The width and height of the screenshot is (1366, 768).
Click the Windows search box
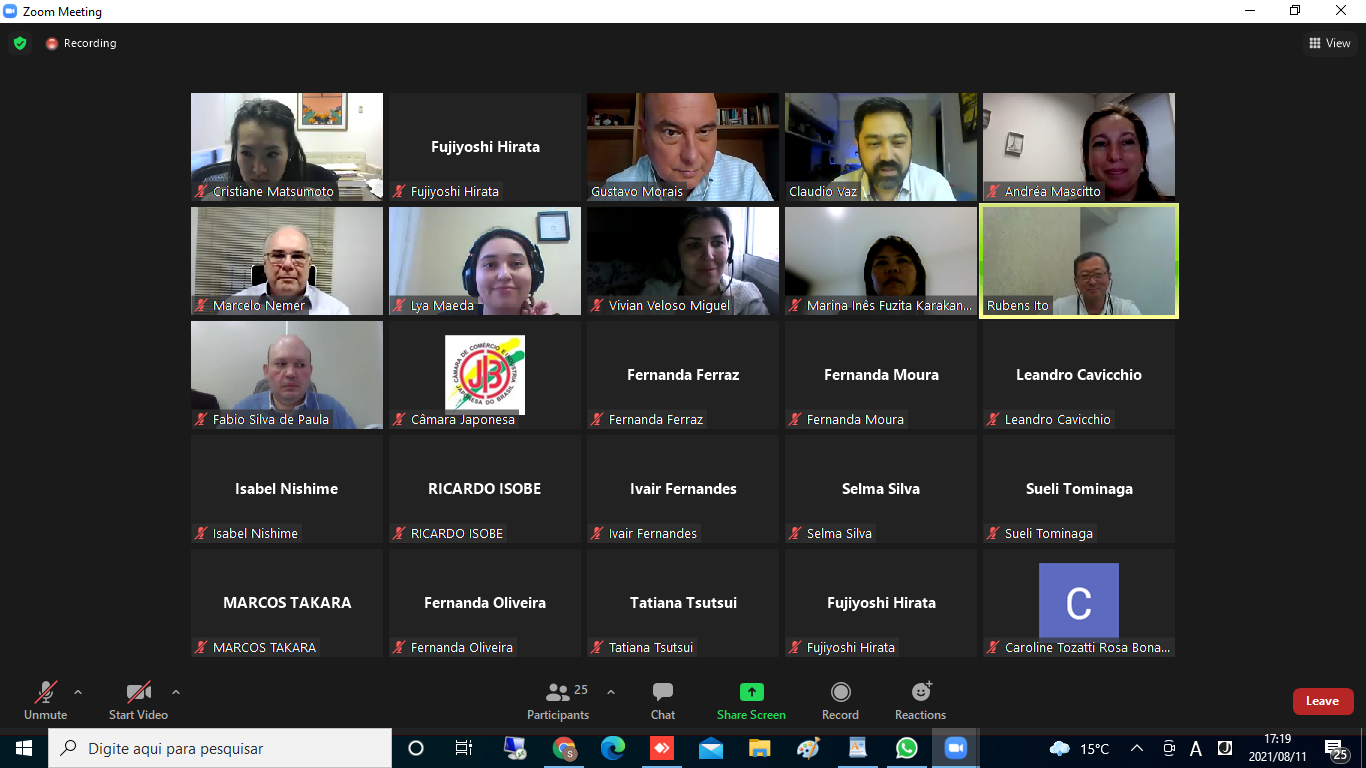220,748
